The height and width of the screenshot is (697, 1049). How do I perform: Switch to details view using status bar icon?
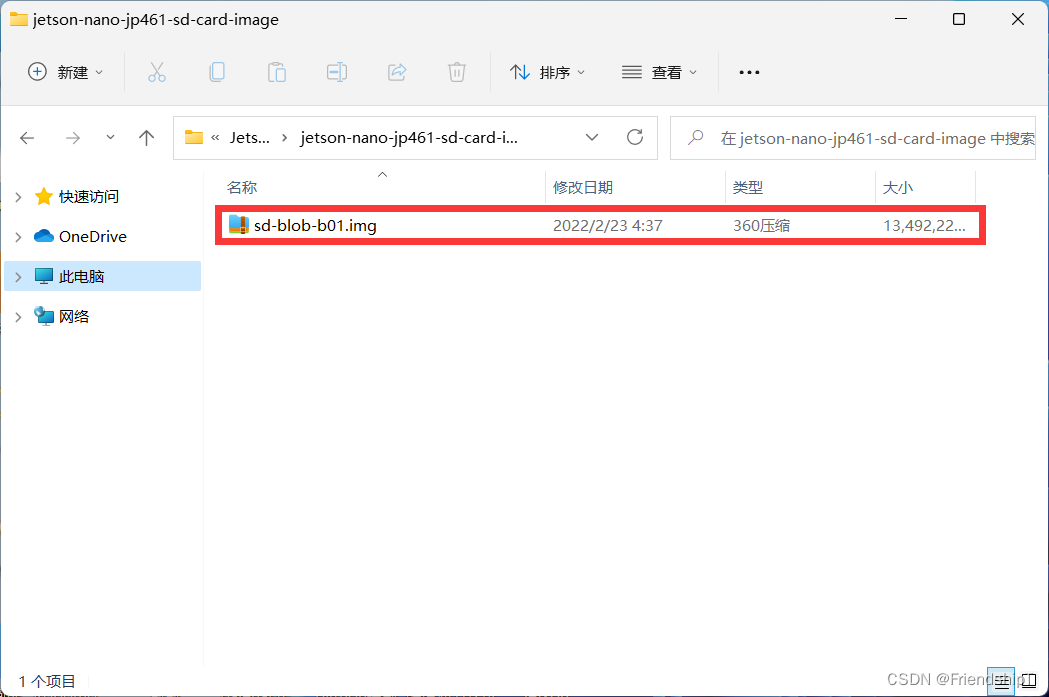(x=1001, y=682)
